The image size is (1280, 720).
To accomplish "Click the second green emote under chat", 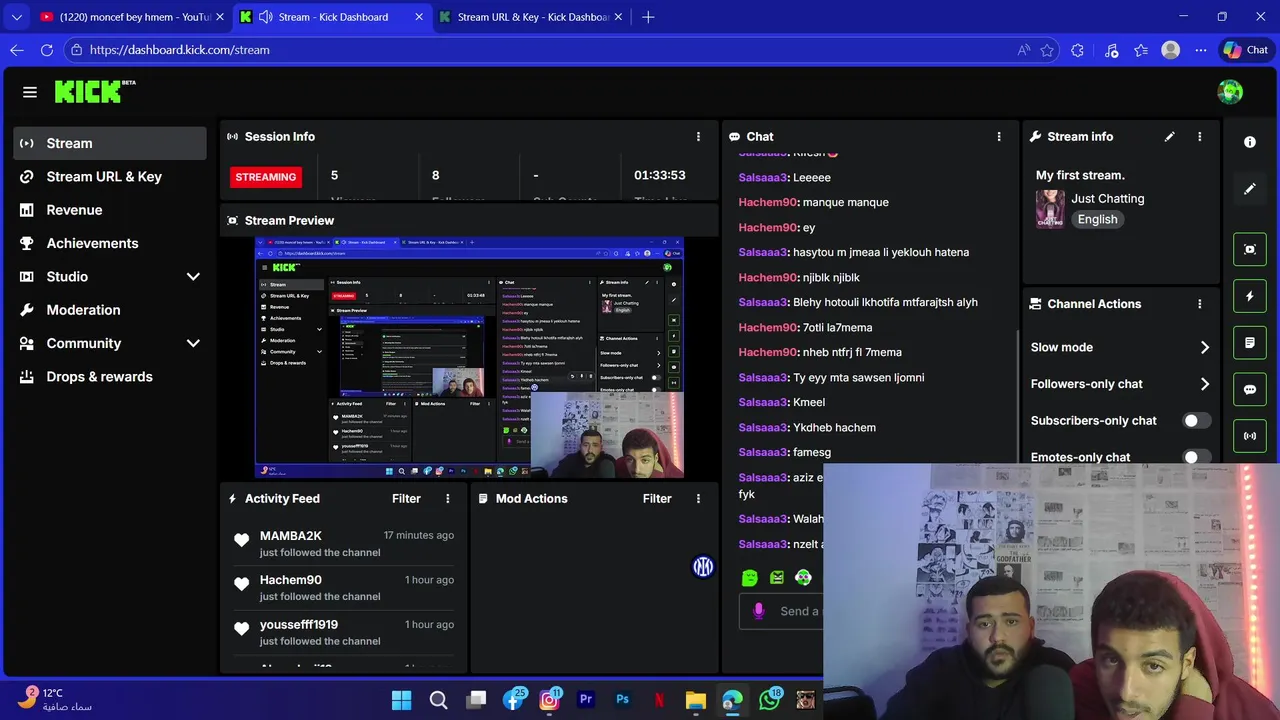I will click(x=777, y=578).
